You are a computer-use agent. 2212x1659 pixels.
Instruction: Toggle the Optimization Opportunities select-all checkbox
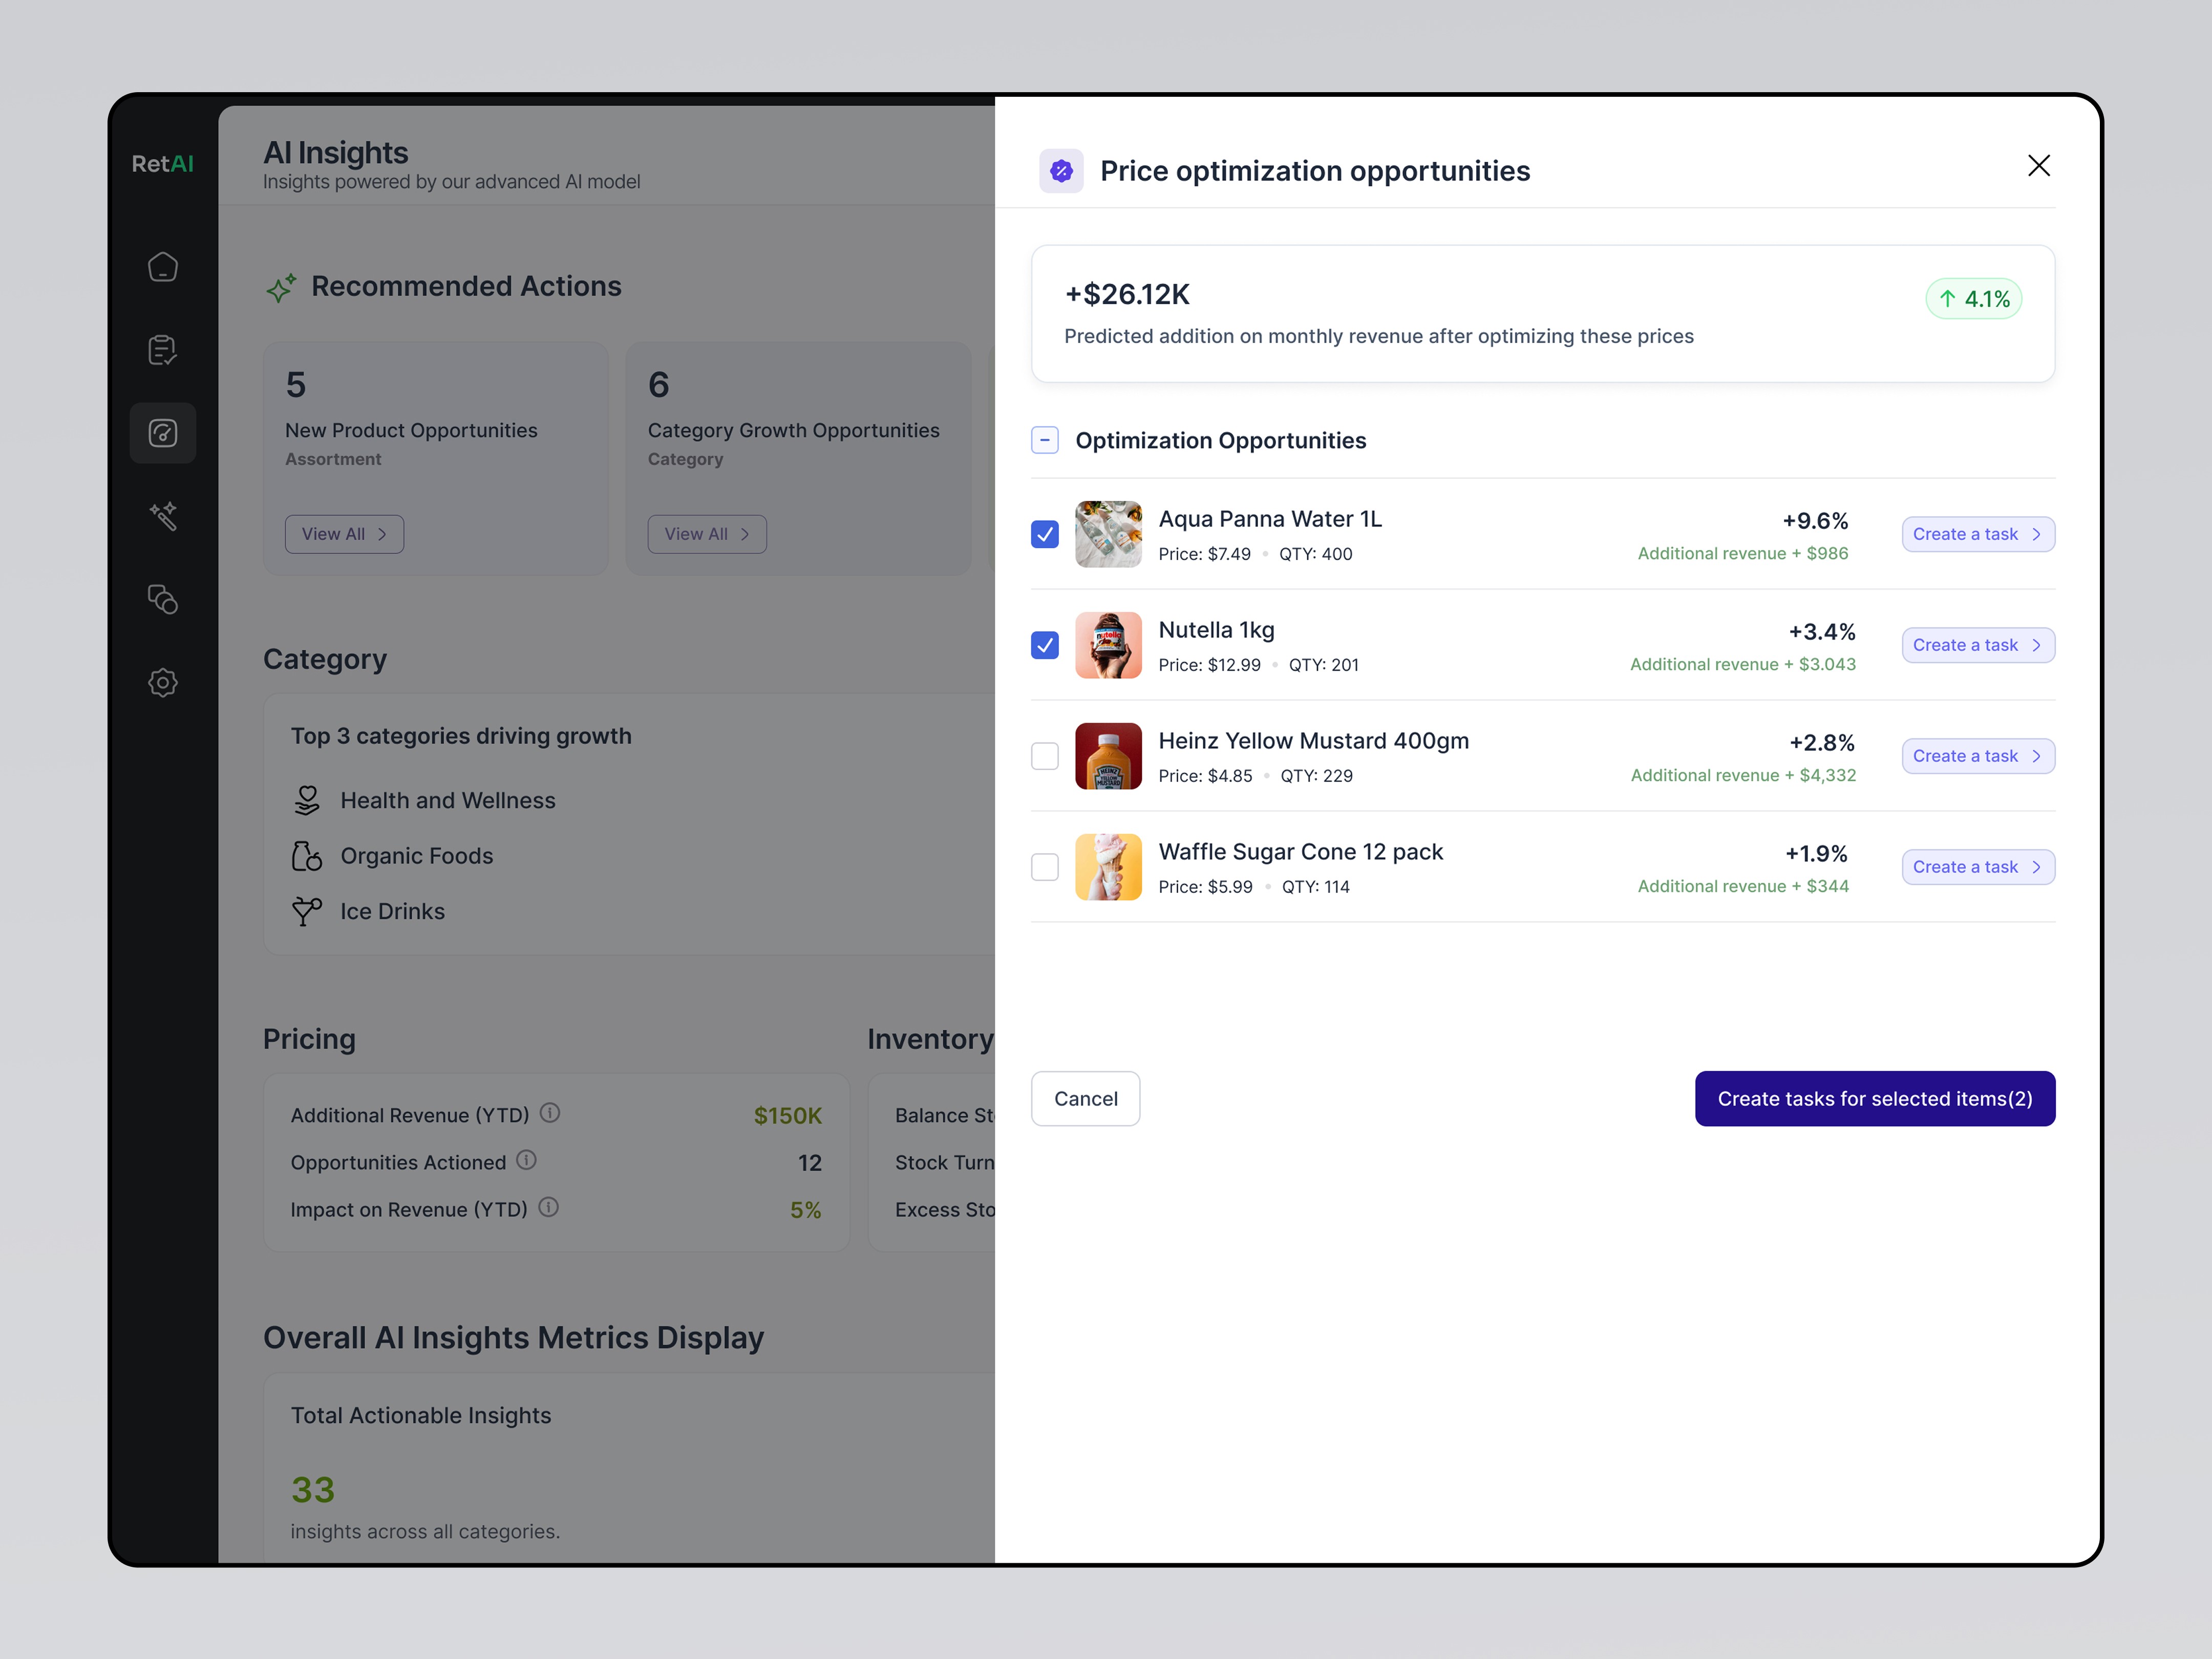1044,440
